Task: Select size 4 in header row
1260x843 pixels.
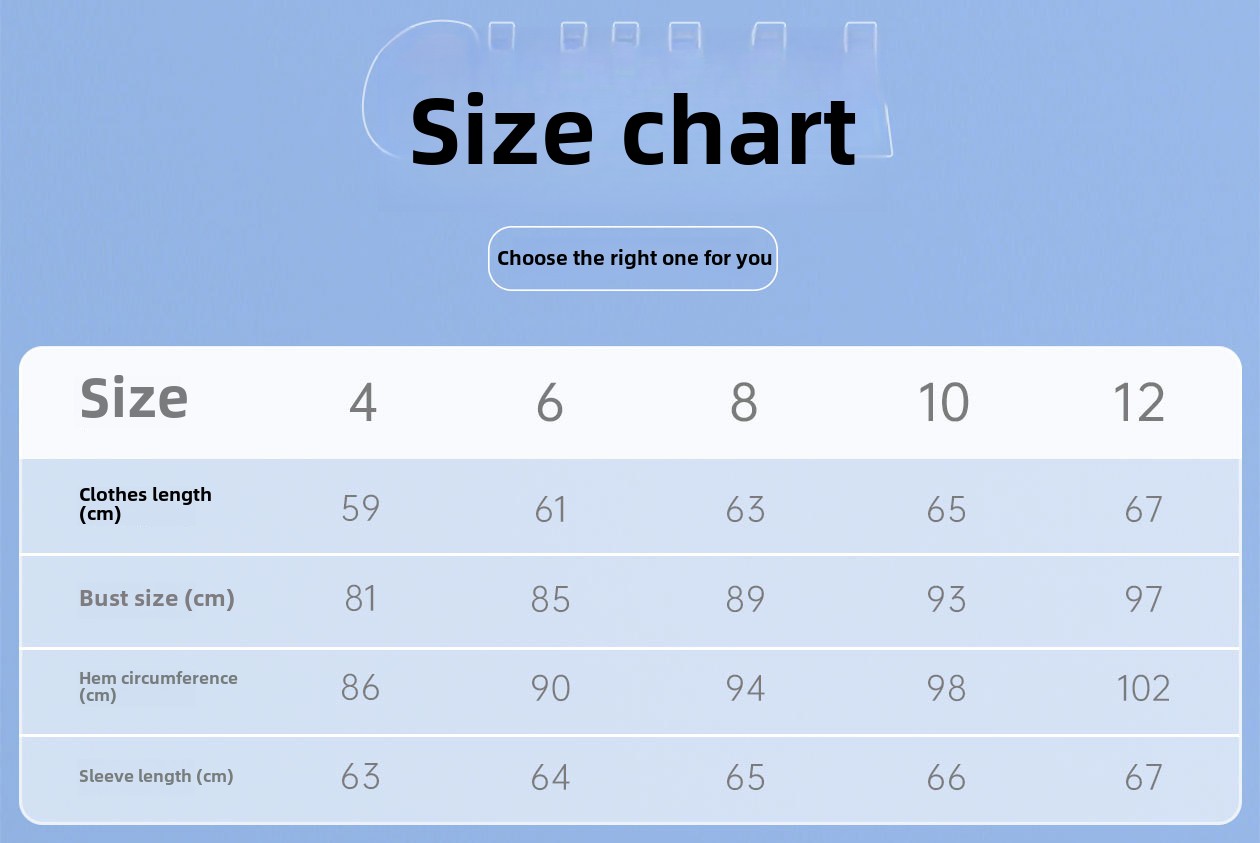Action: (362, 403)
